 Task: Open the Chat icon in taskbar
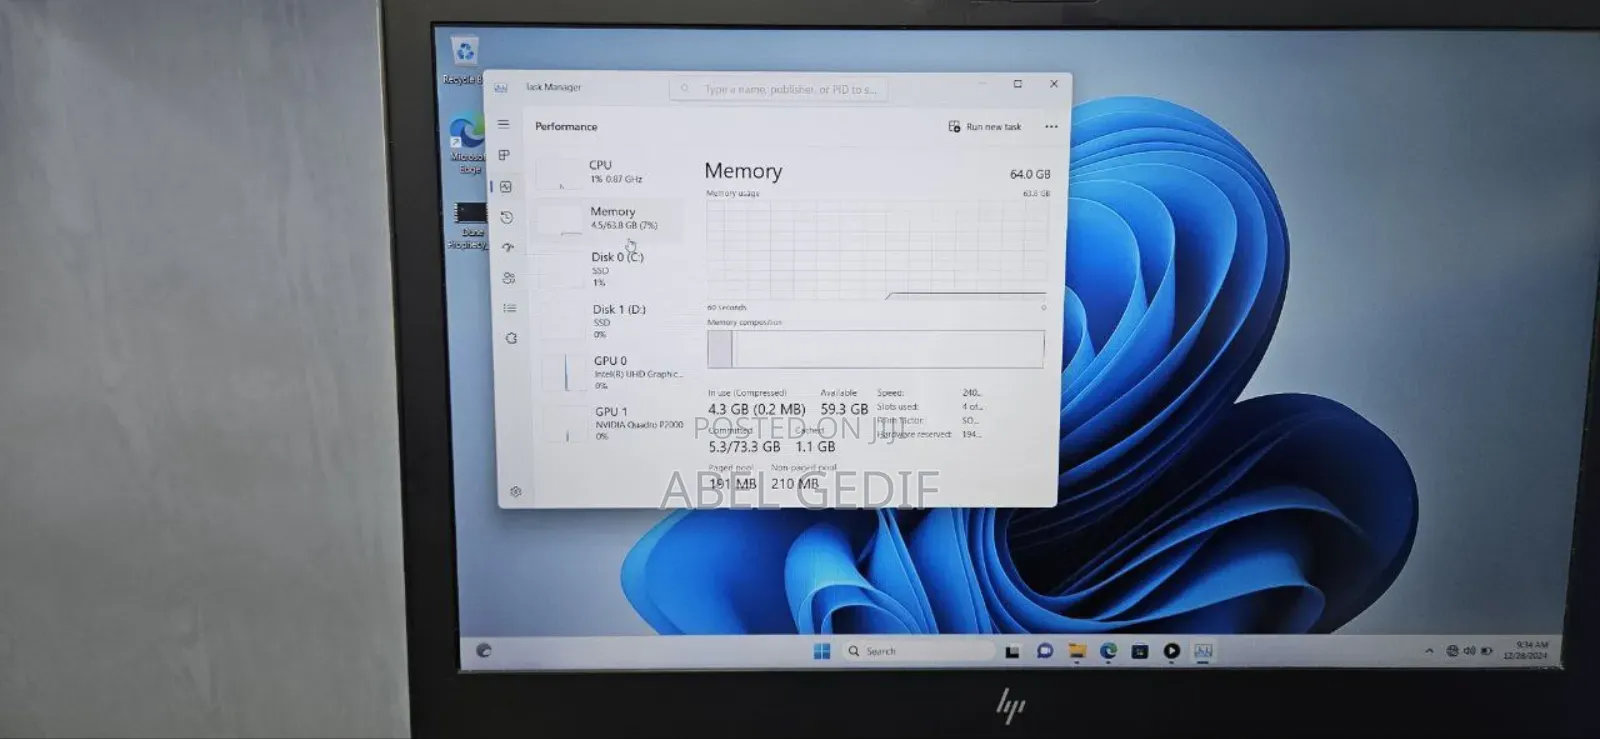click(1045, 651)
